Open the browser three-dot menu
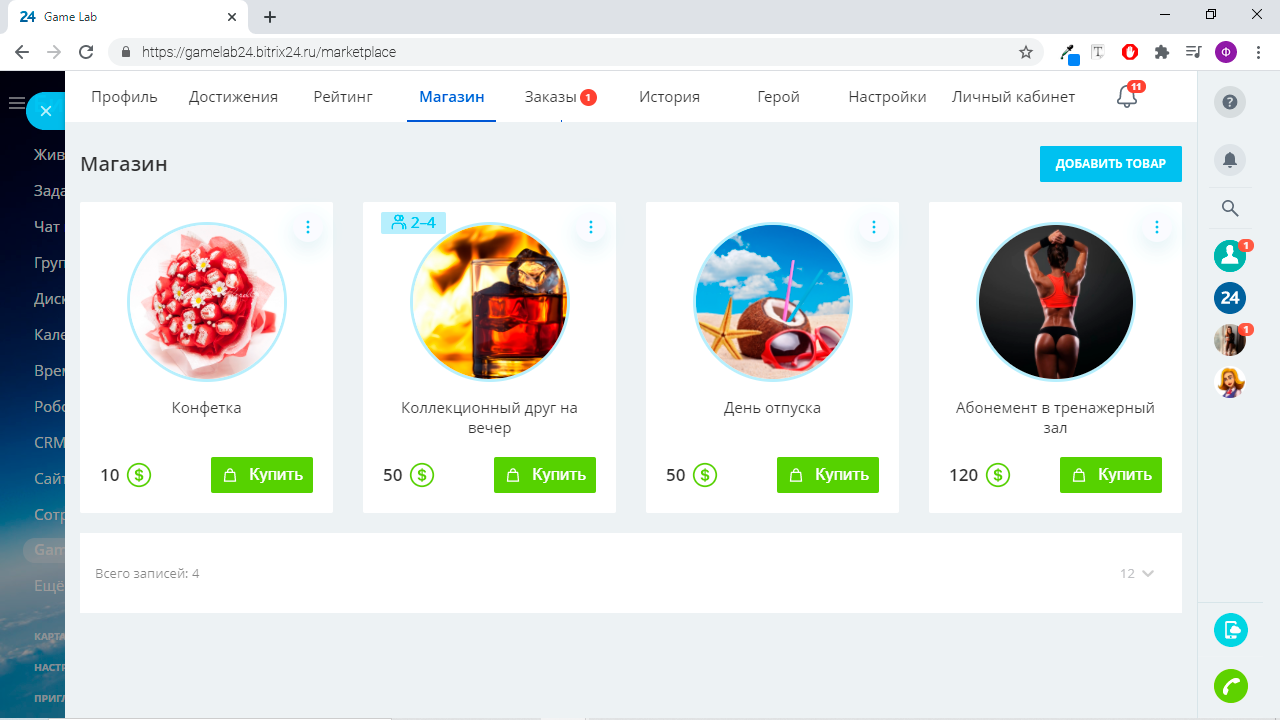The image size is (1280, 720). [1258, 52]
